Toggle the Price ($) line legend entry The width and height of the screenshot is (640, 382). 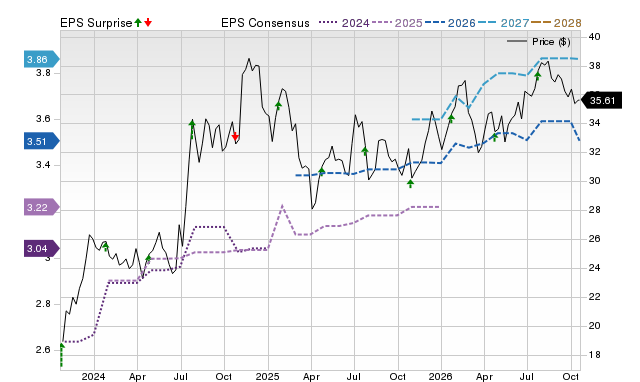click(x=539, y=42)
